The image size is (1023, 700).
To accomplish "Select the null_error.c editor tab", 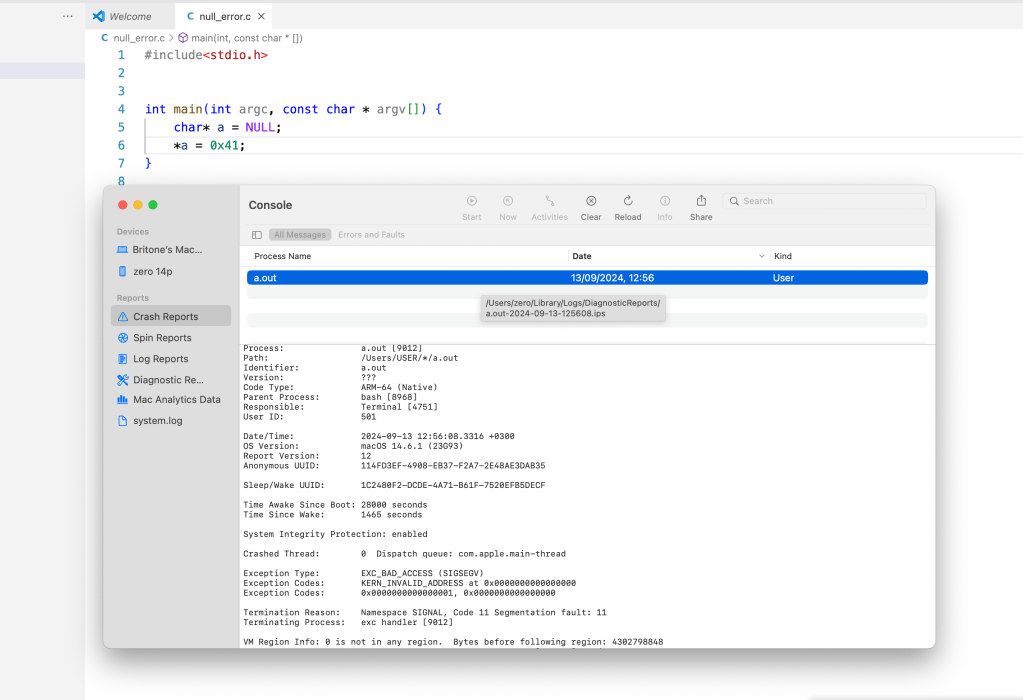I will point(224,16).
